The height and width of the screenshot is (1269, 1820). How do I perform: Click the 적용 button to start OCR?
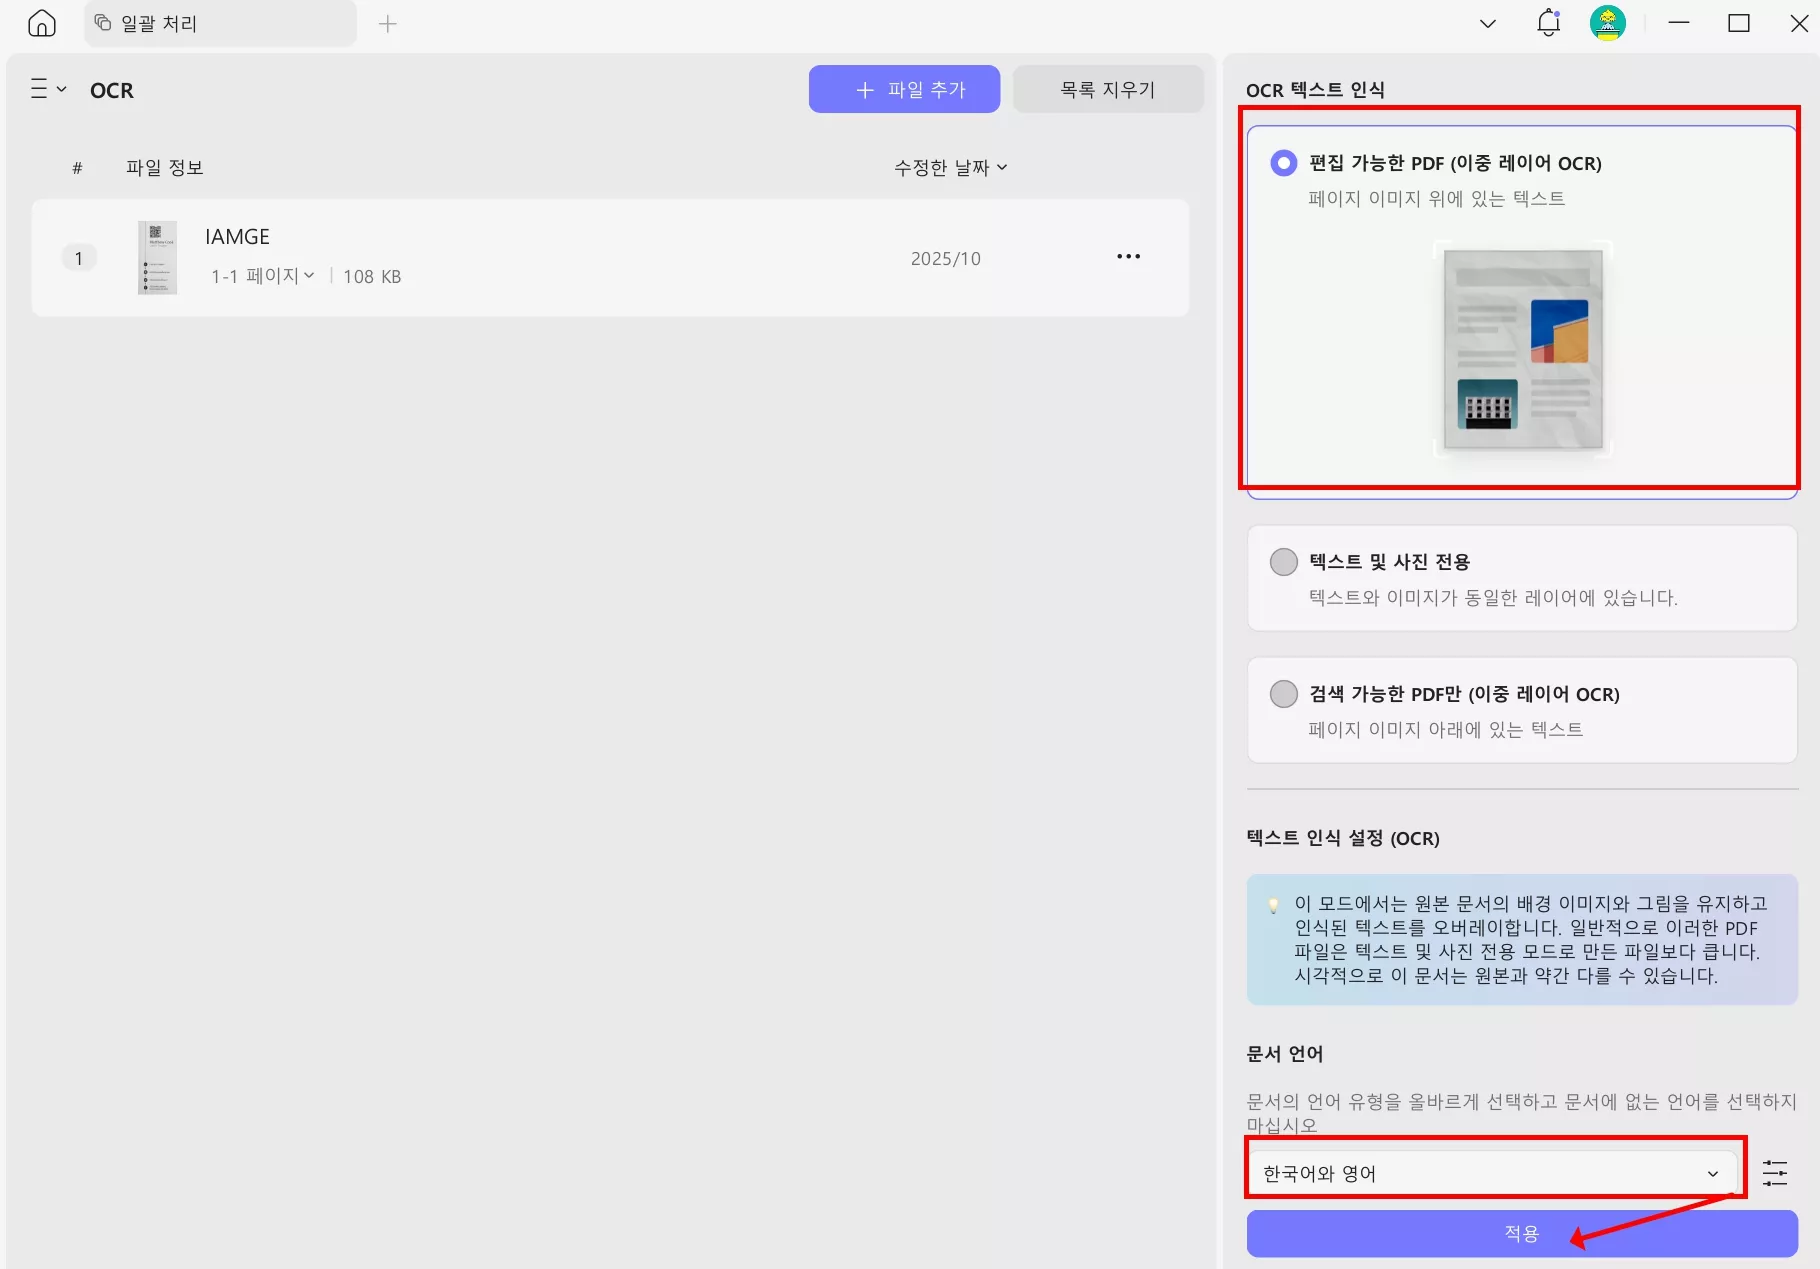pos(1520,1233)
